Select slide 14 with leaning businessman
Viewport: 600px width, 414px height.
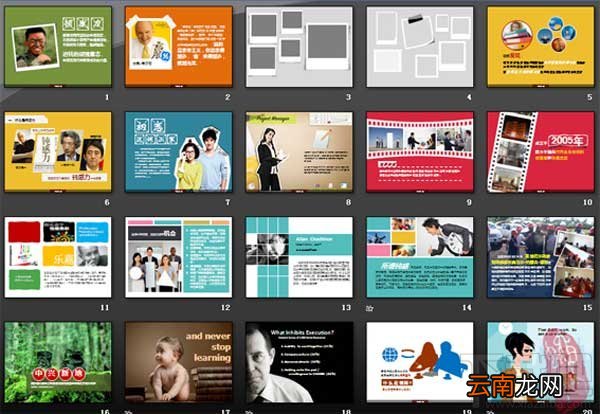pyautogui.click(x=420, y=257)
